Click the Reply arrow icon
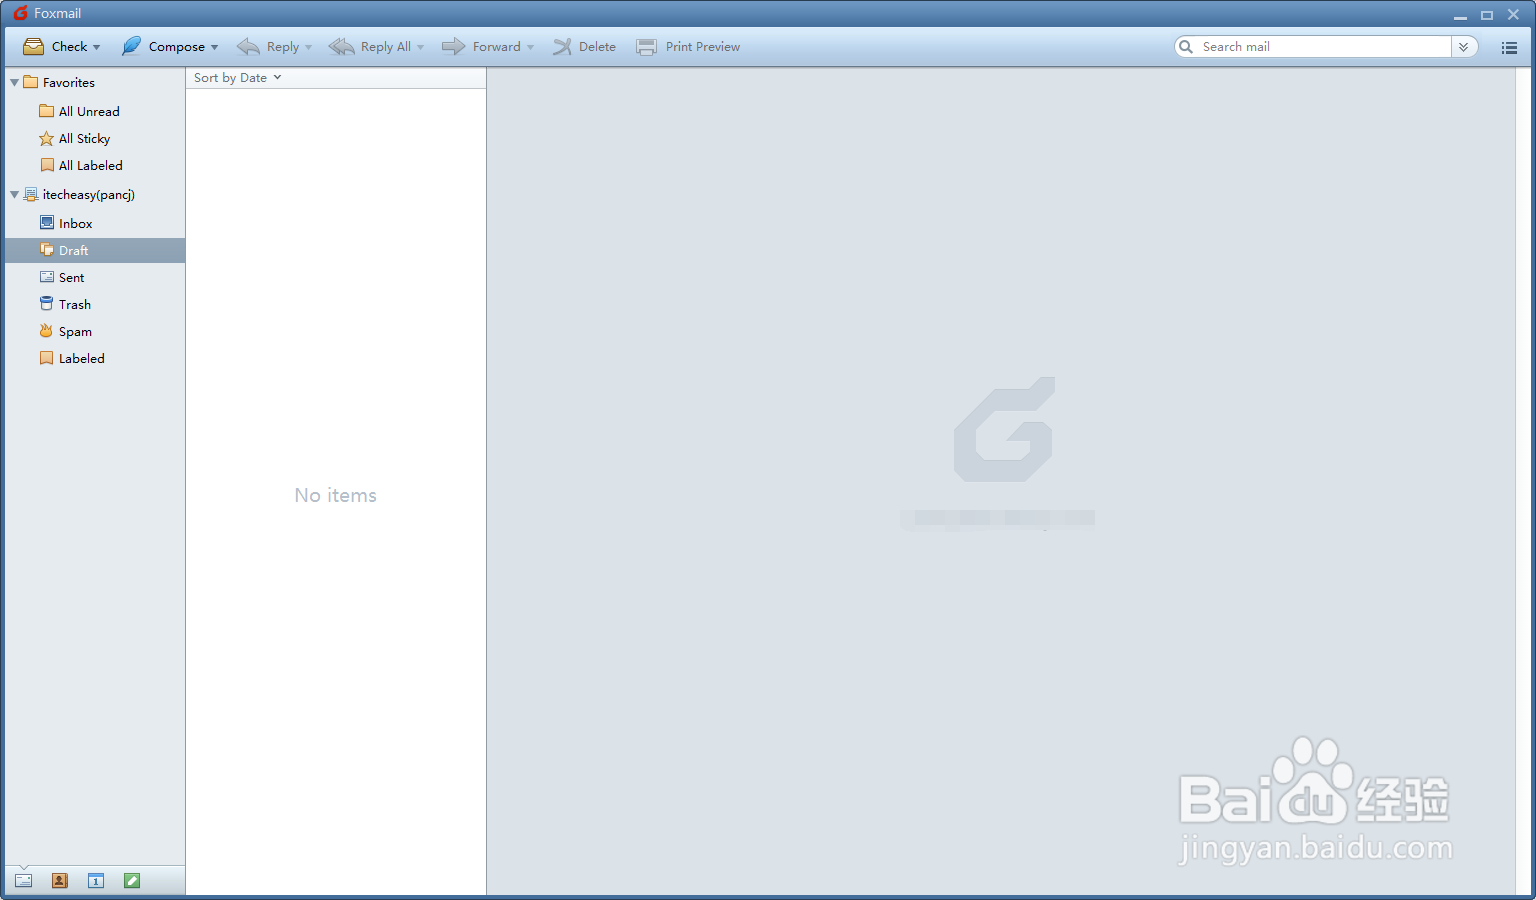The image size is (1536, 900). coord(248,47)
